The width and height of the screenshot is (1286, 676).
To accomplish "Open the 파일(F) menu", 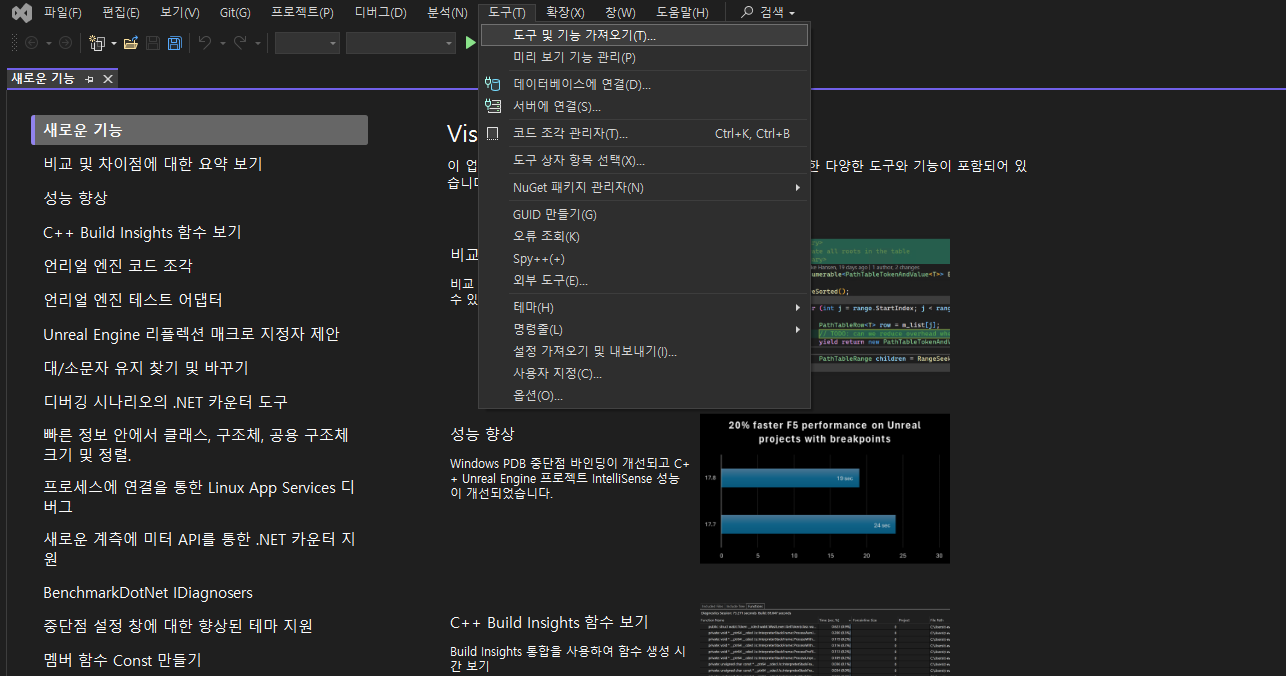I will [x=62, y=12].
